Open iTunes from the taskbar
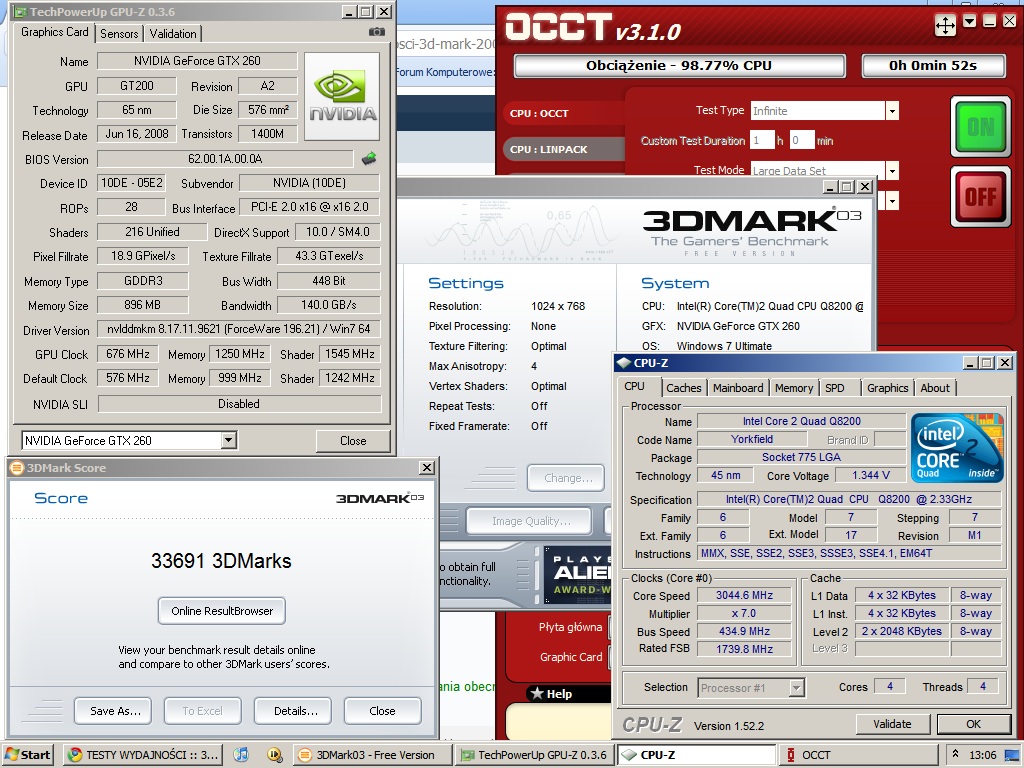The height and width of the screenshot is (768, 1024). [x=241, y=755]
